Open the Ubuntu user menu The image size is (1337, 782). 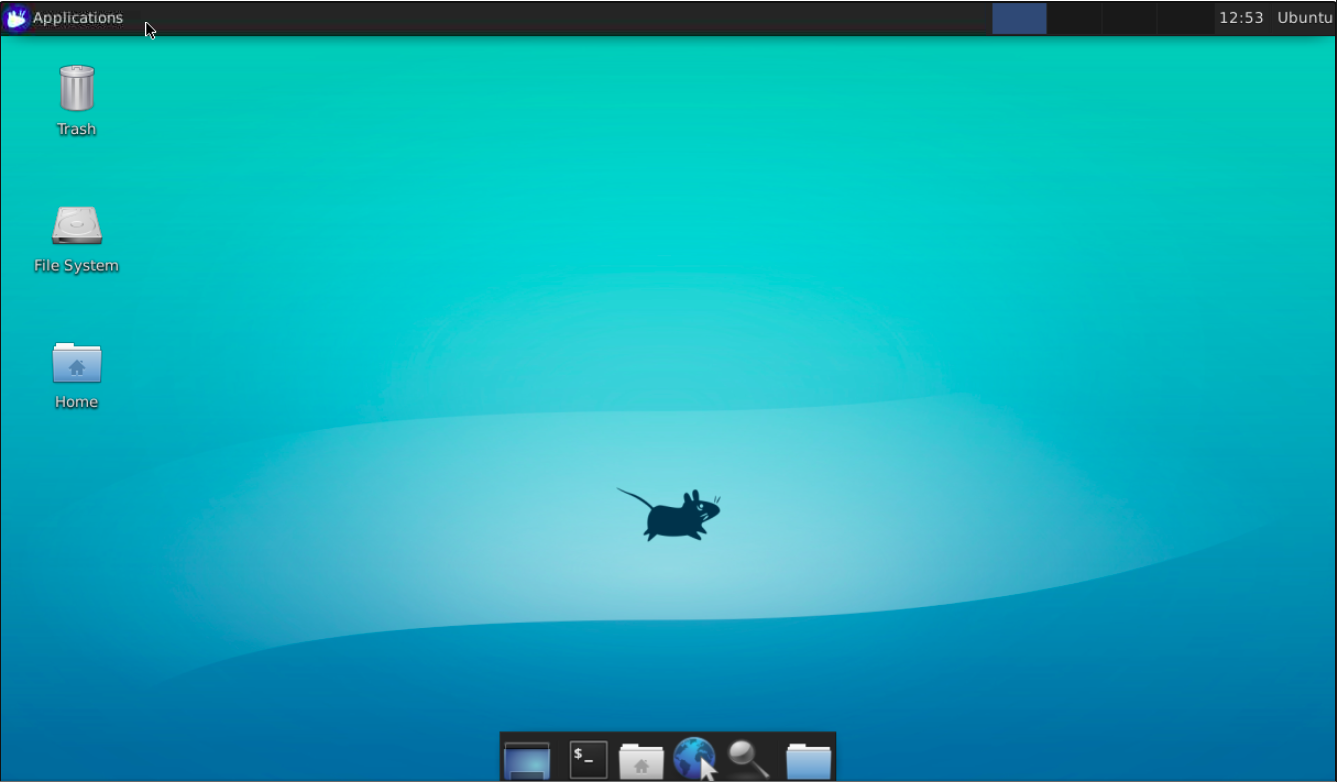[x=1304, y=18]
